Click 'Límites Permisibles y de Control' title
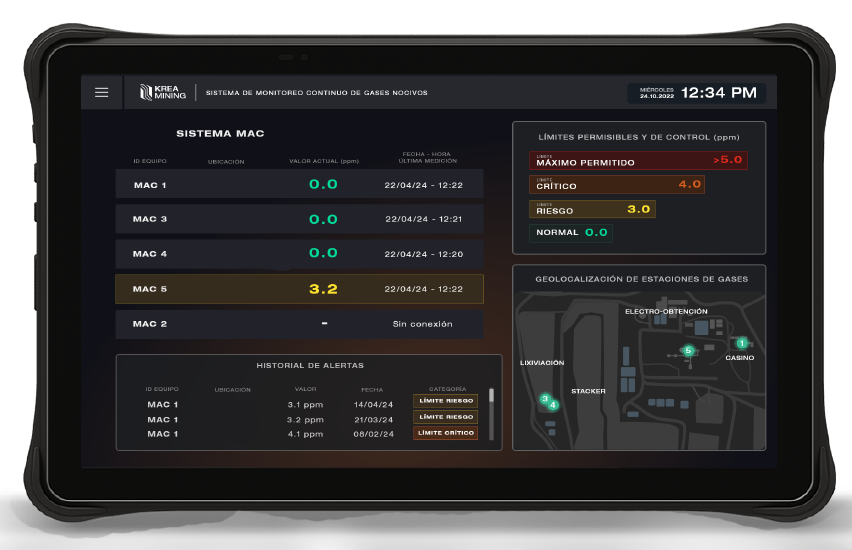Screen dimensions: 852x550 click(639, 138)
